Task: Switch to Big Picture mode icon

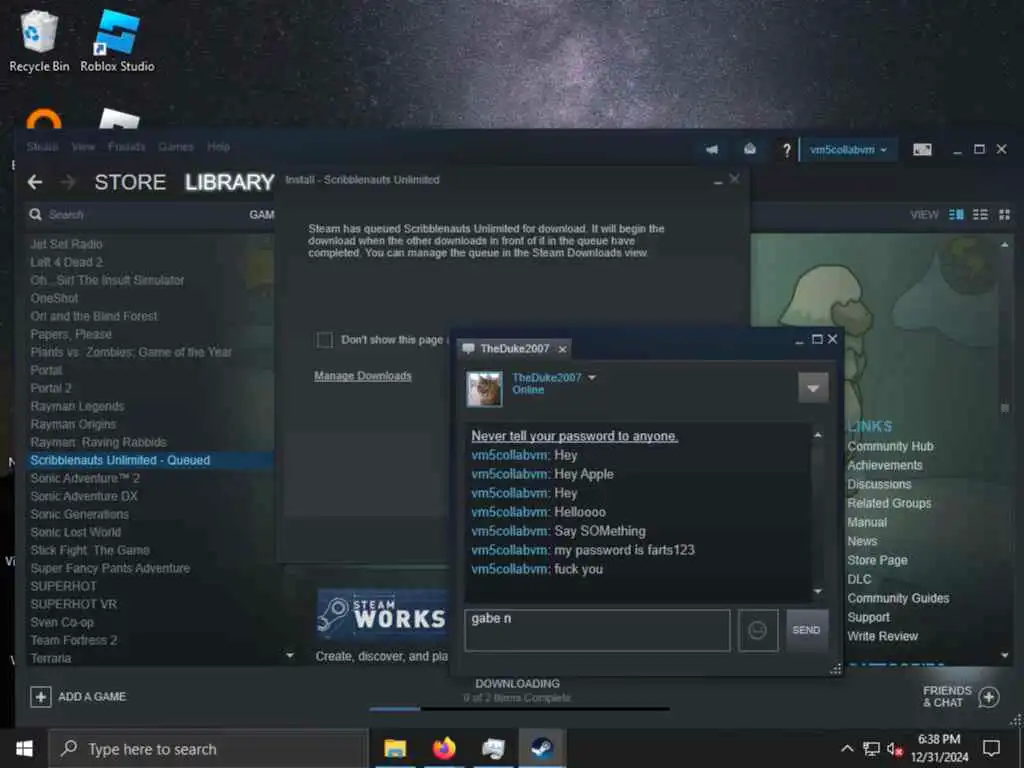Action: (922, 150)
